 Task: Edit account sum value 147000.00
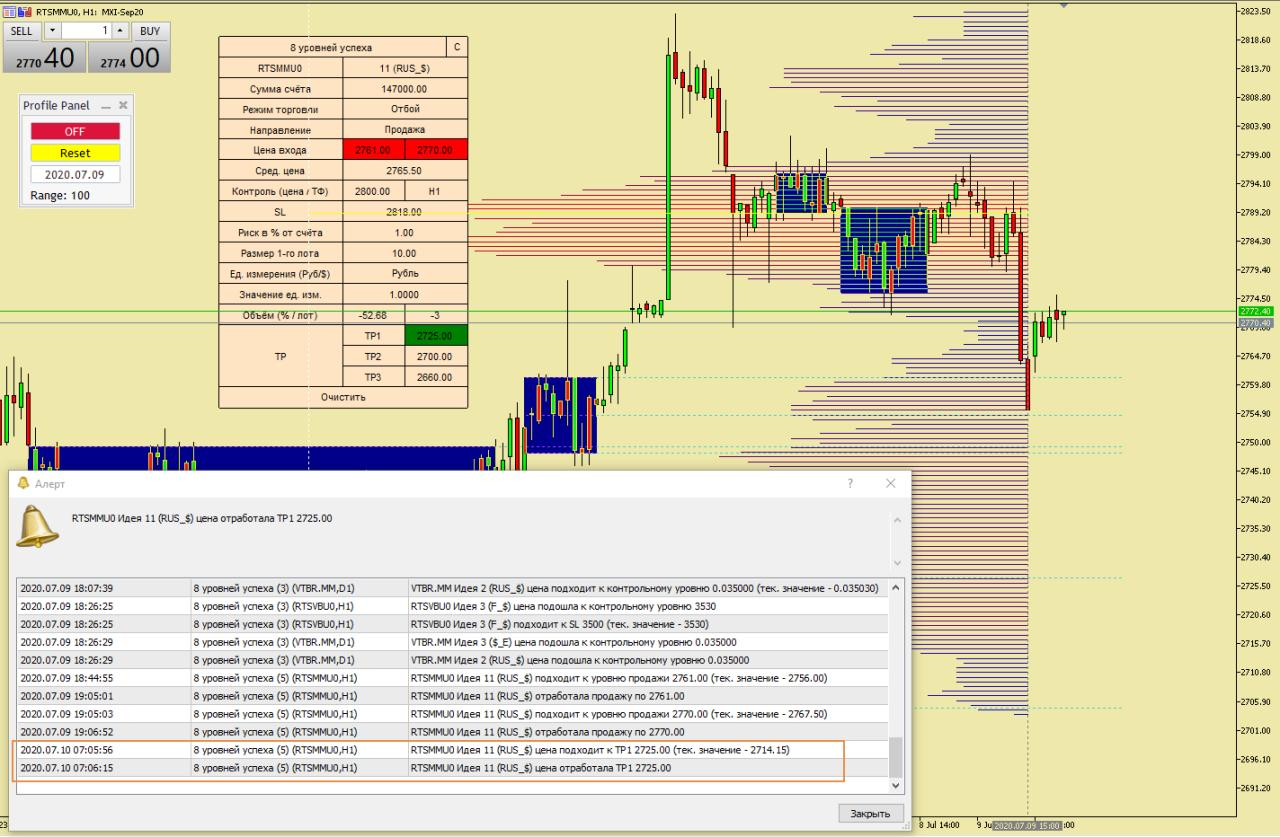pos(405,89)
